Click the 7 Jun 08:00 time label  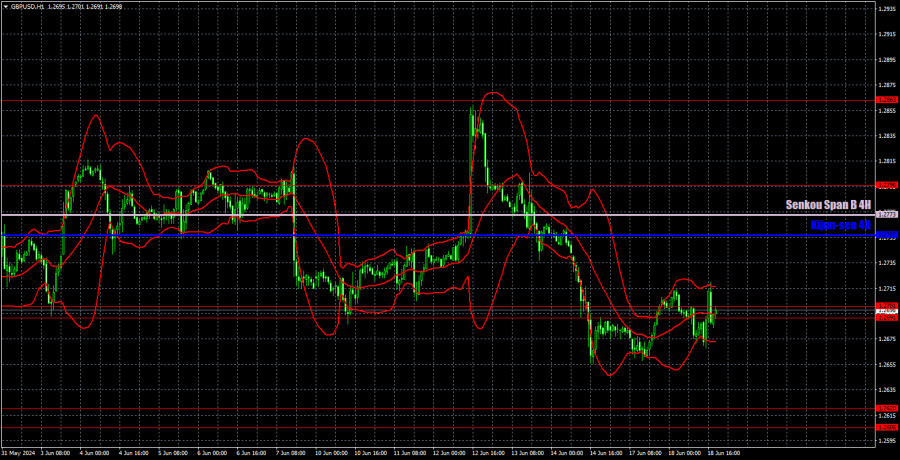coord(289,453)
